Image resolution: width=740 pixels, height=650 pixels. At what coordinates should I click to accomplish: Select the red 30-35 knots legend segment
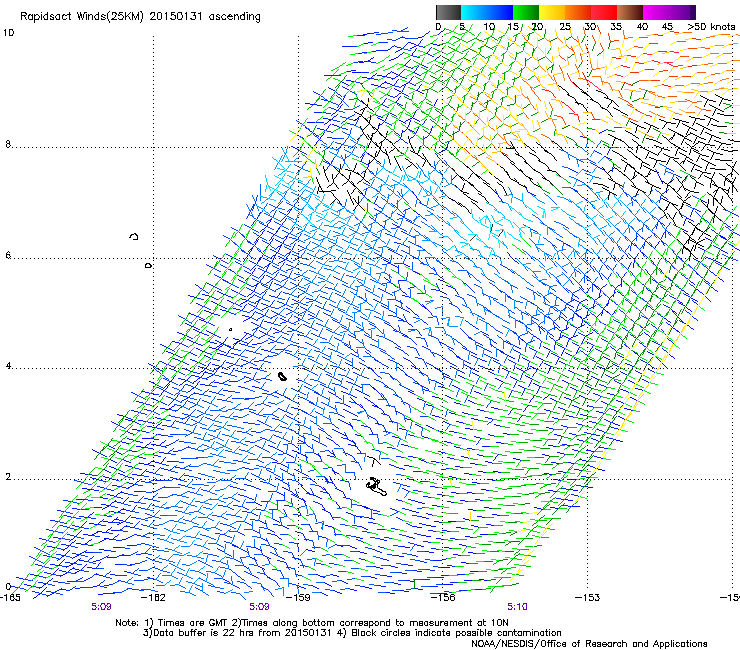tap(604, 12)
